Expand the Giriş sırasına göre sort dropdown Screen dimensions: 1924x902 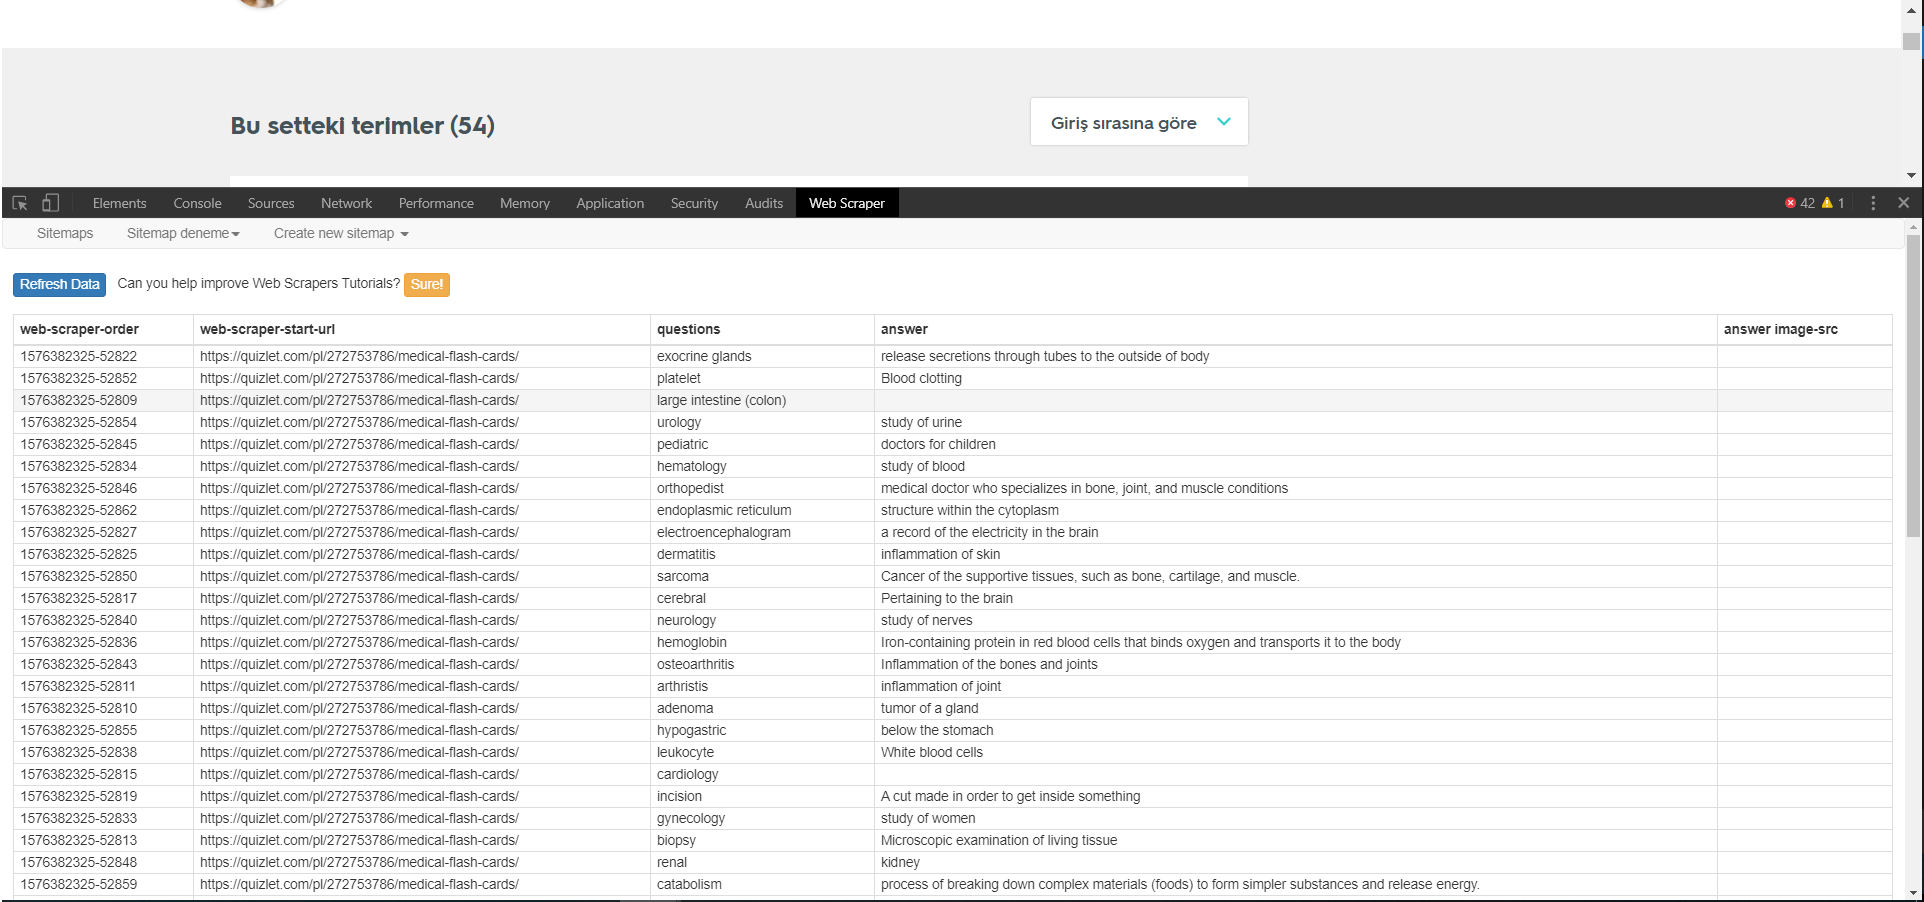1138,122
